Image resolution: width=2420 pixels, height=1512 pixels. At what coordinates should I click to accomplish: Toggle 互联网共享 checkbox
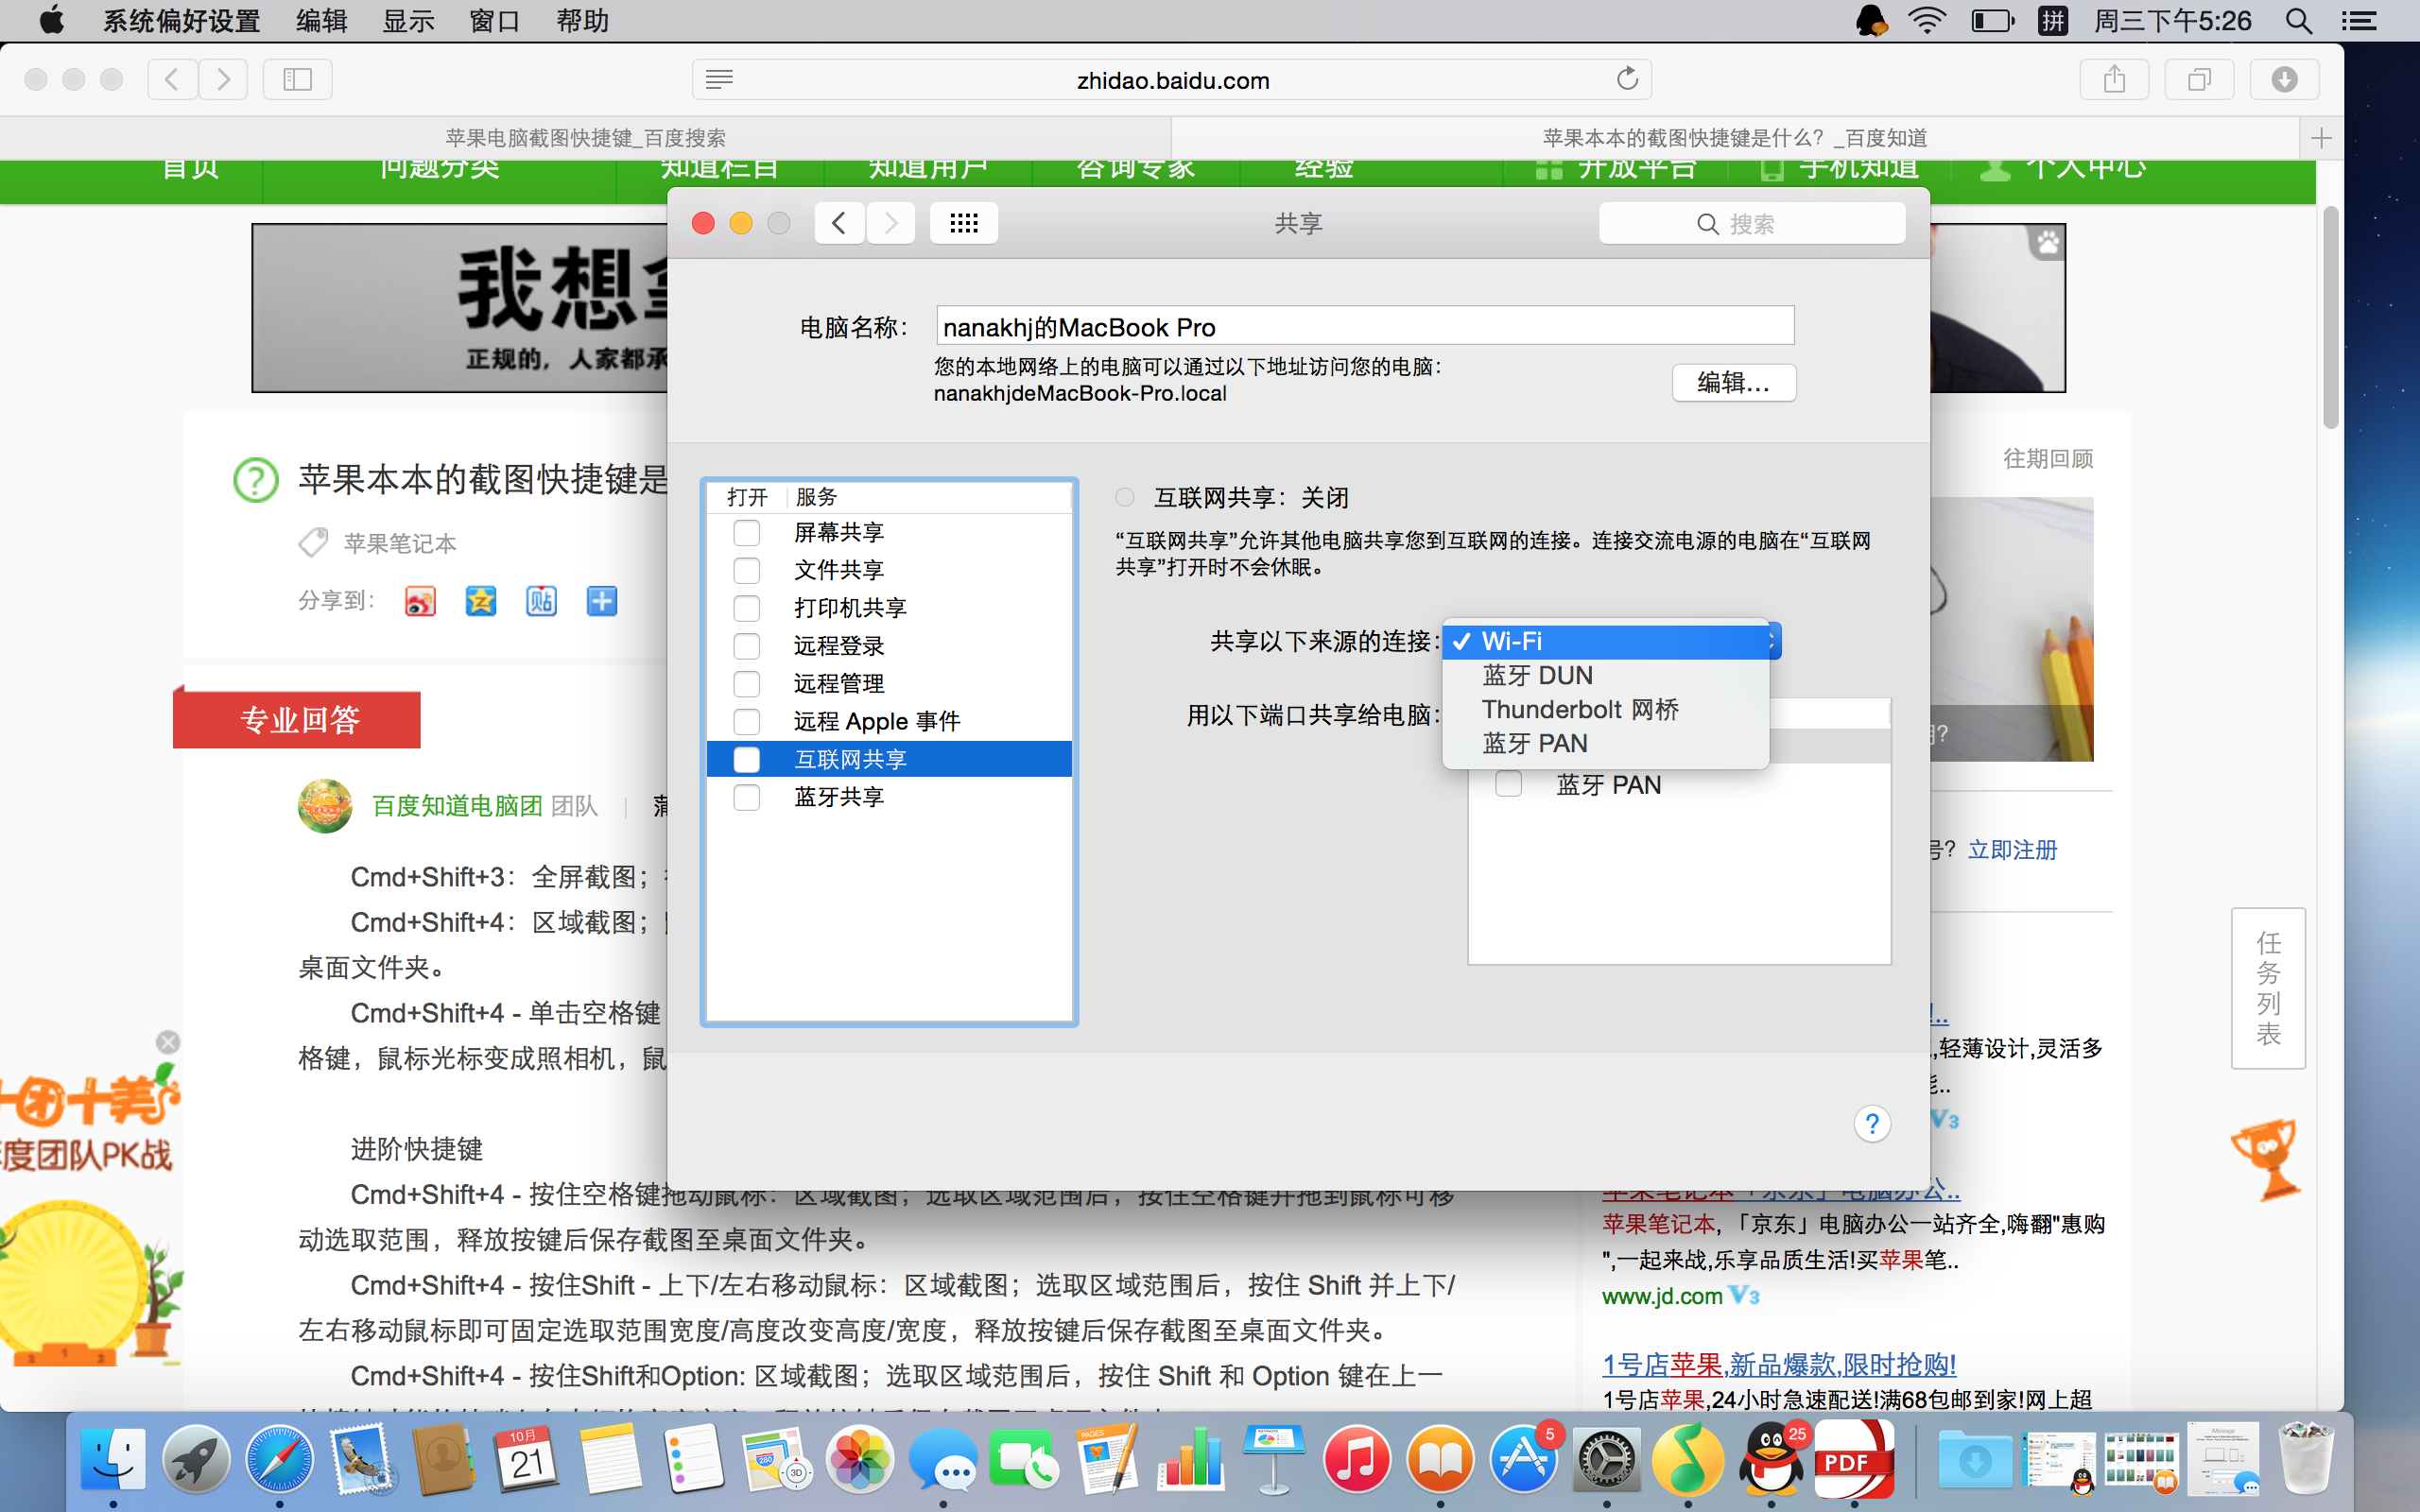(x=747, y=759)
